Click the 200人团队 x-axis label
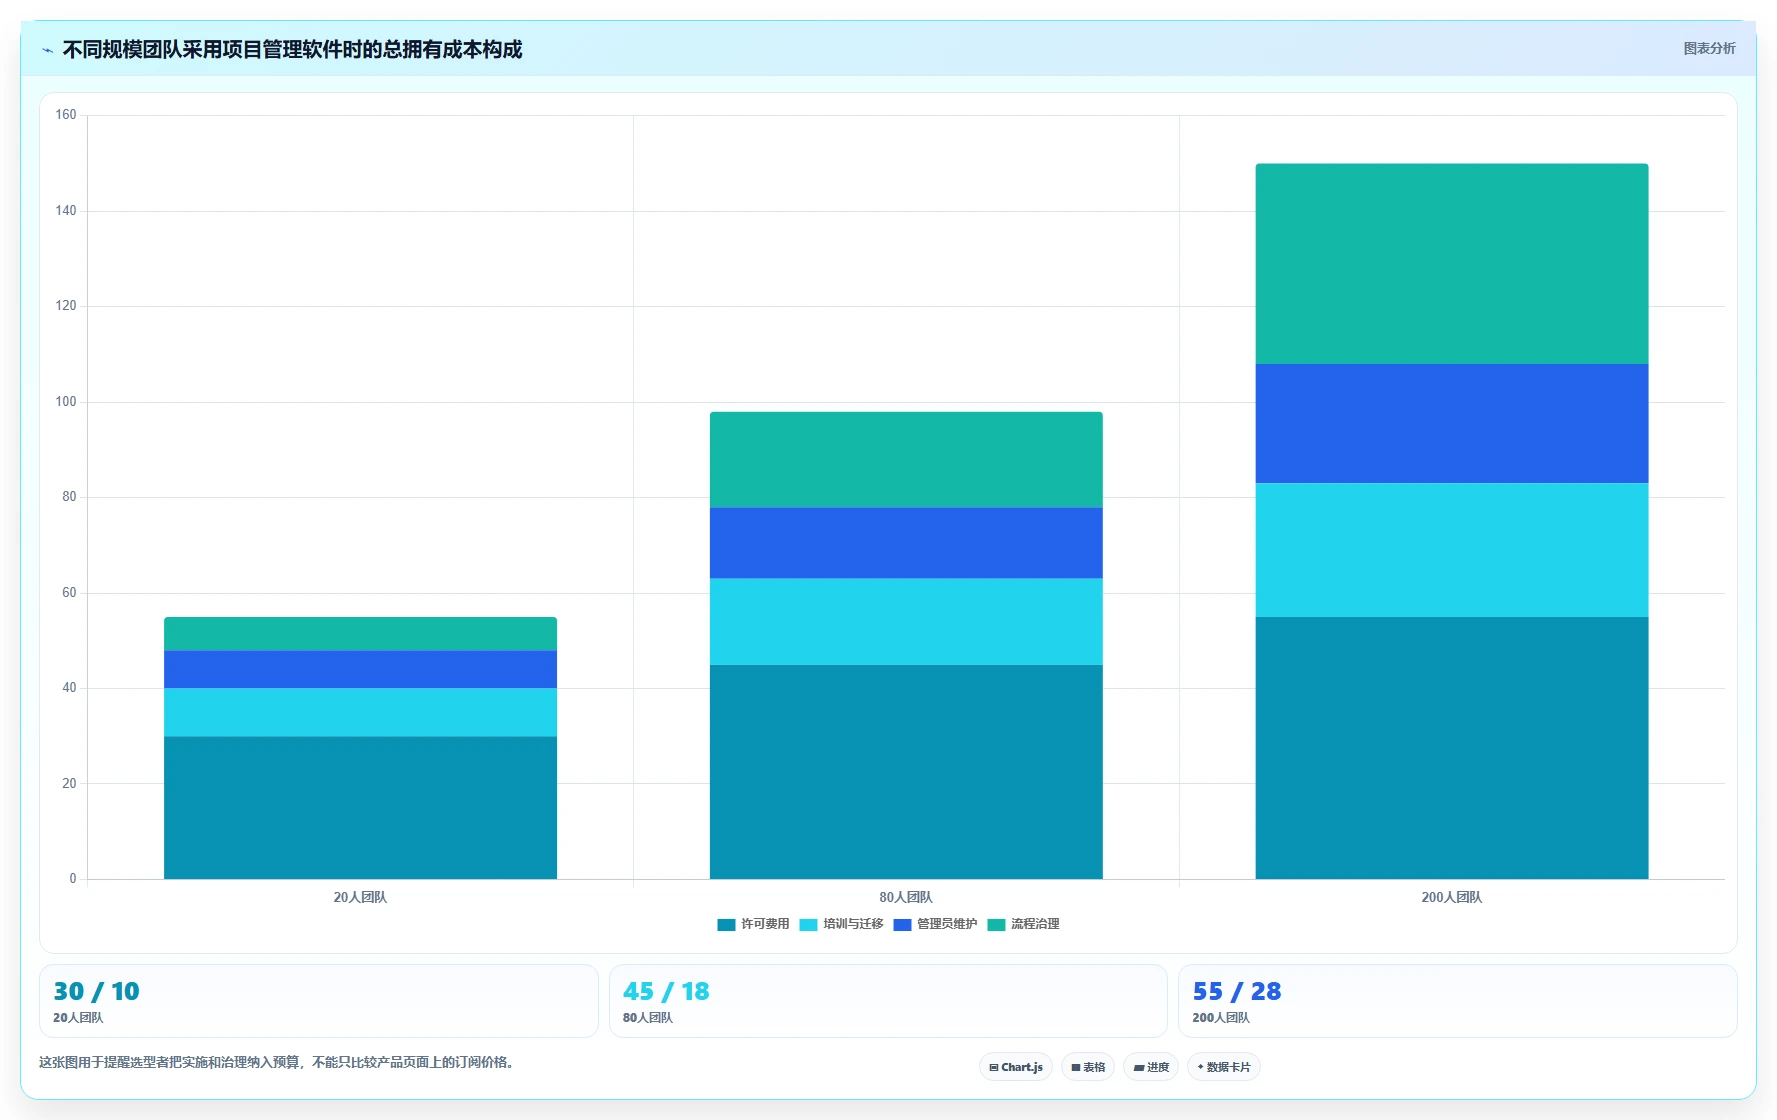The width and height of the screenshot is (1777, 1120). (x=1452, y=897)
